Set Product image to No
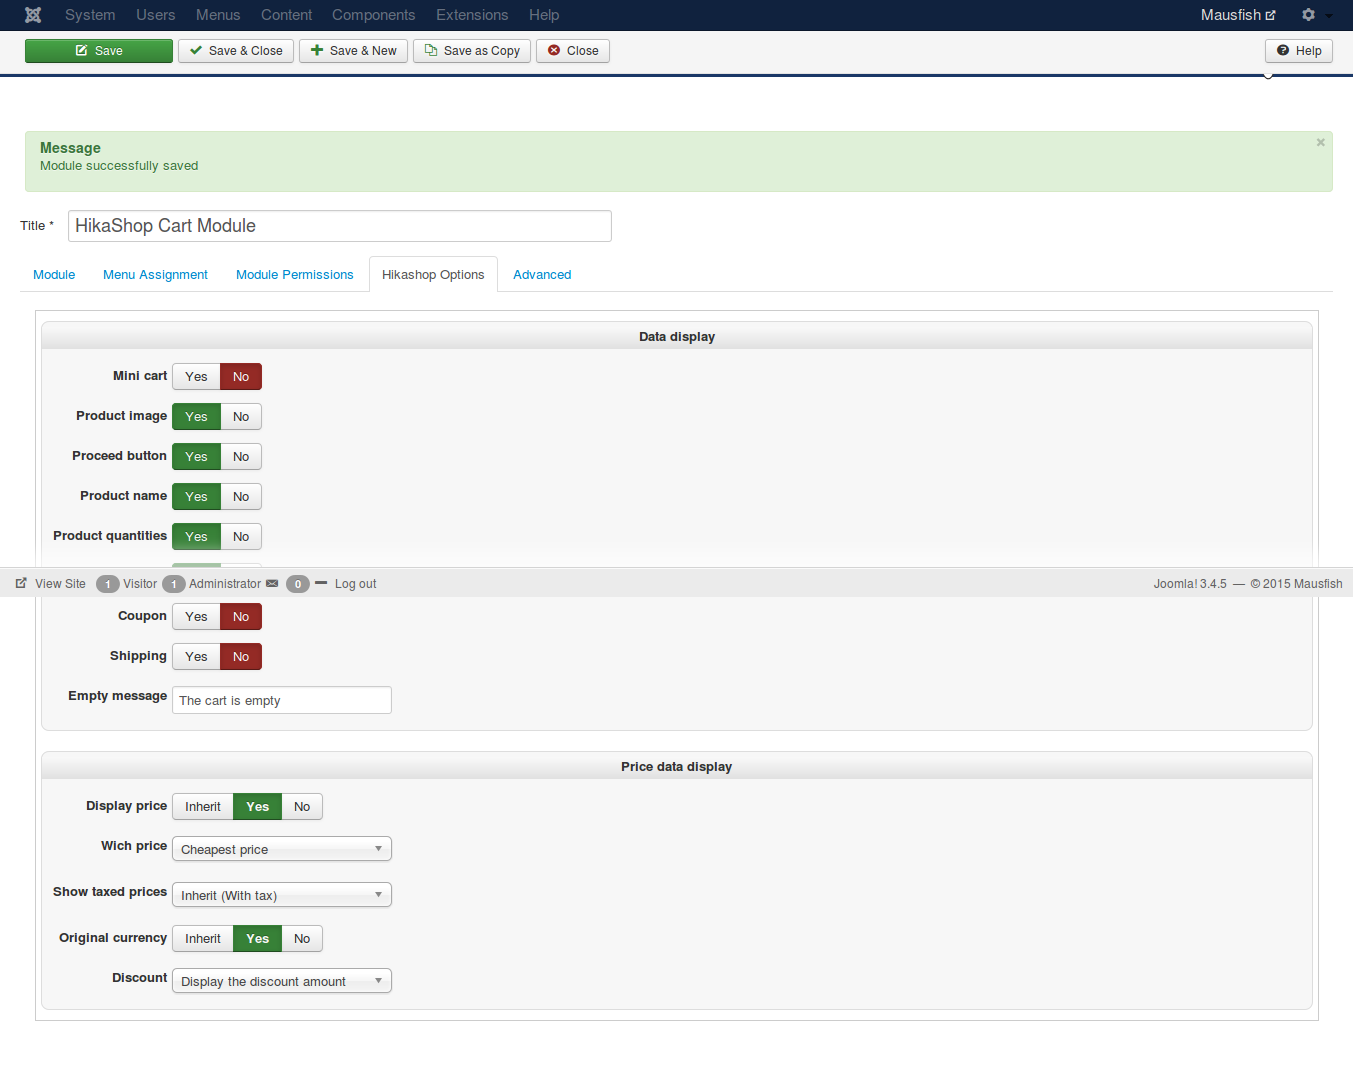1353x1089 pixels. coord(241,417)
